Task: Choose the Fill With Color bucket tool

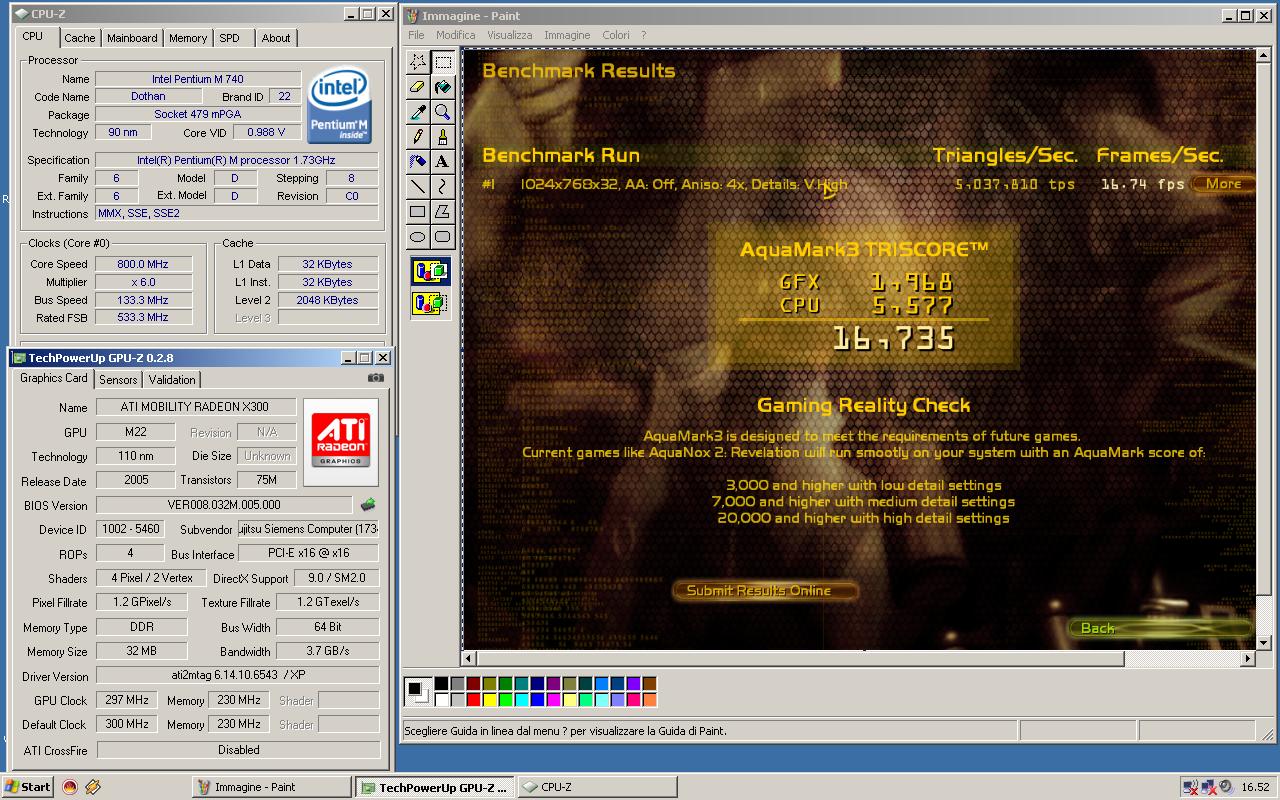Action: tap(443, 87)
